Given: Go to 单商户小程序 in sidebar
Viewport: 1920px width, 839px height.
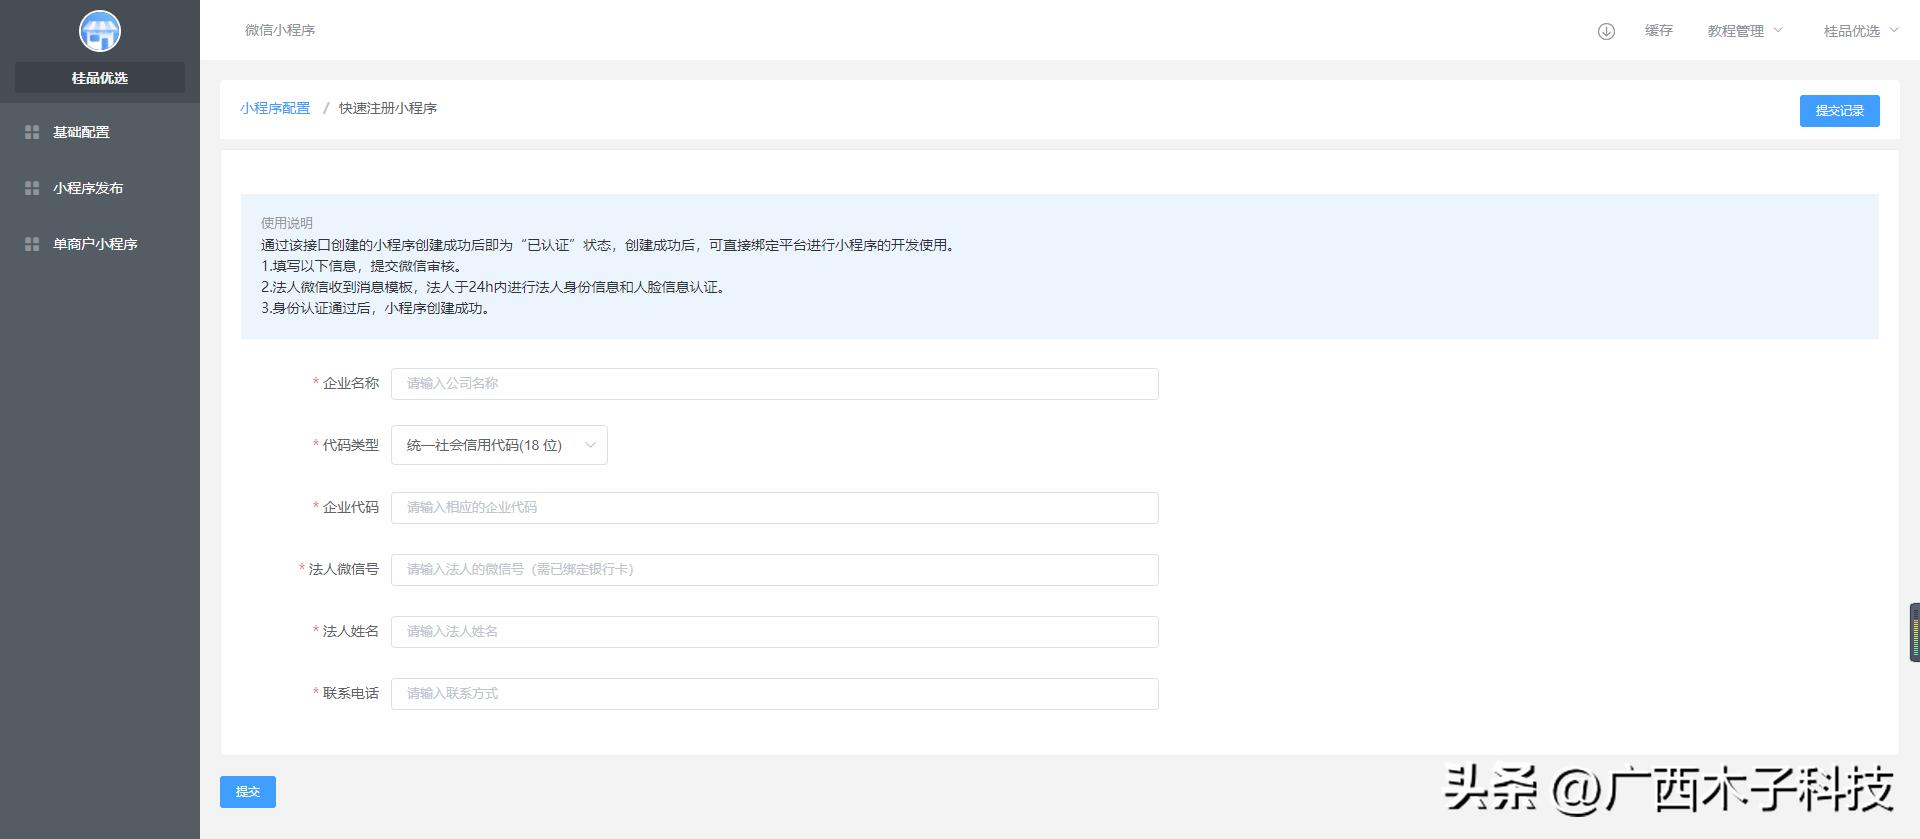Looking at the screenshot, I should (x=95, y=244).
